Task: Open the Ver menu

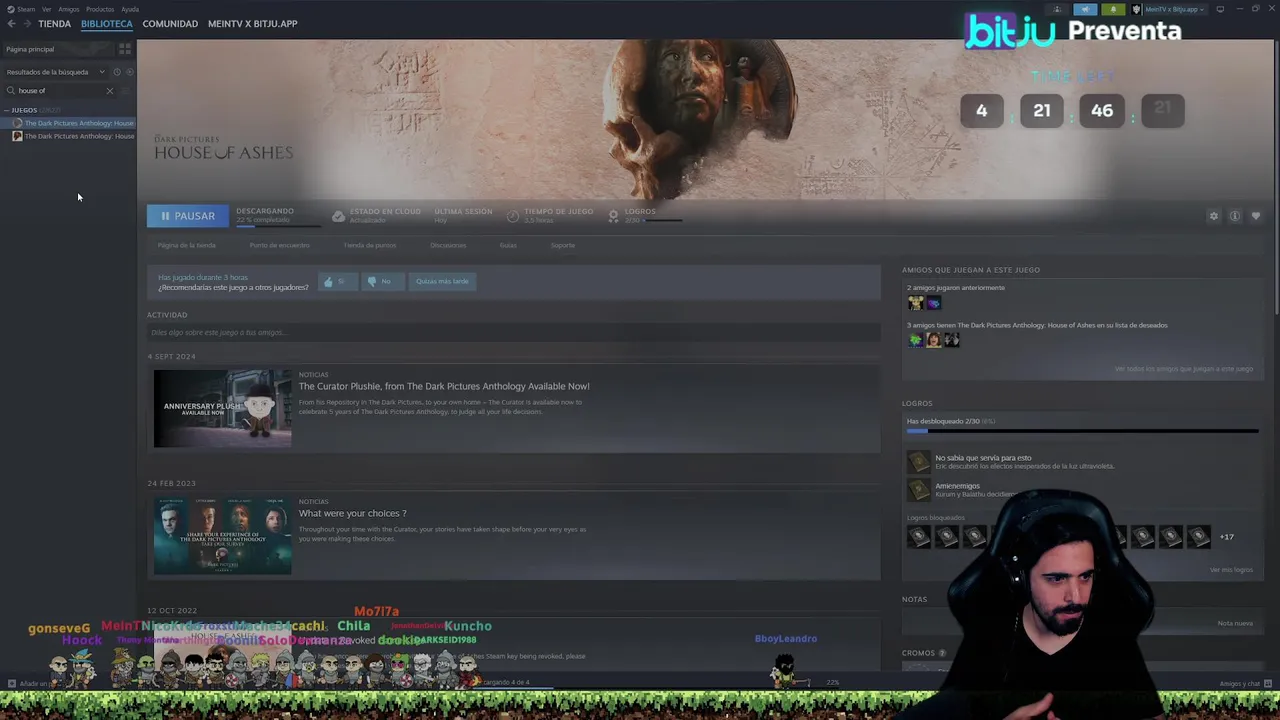Action: point(47,9)
